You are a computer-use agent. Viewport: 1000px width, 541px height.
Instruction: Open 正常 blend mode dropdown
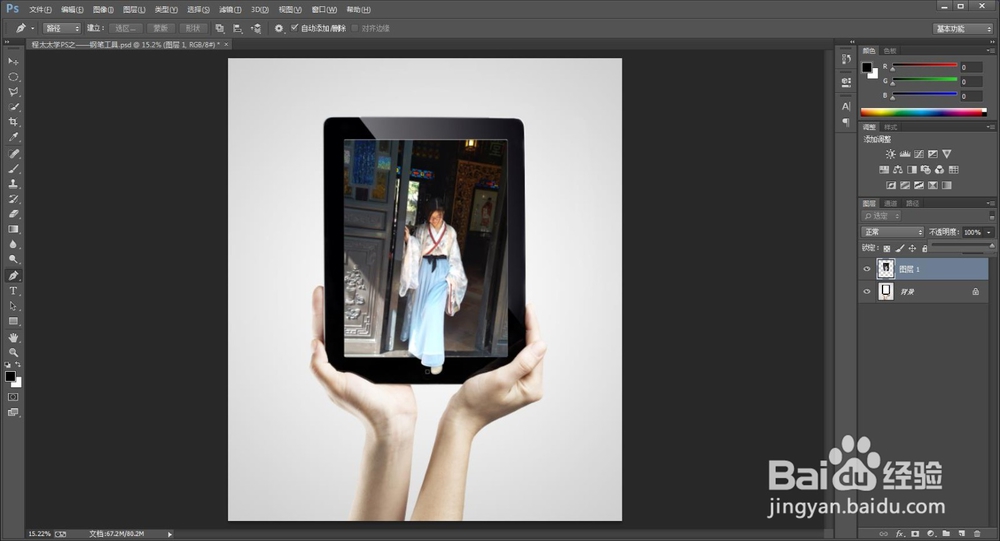click(892, 232)
